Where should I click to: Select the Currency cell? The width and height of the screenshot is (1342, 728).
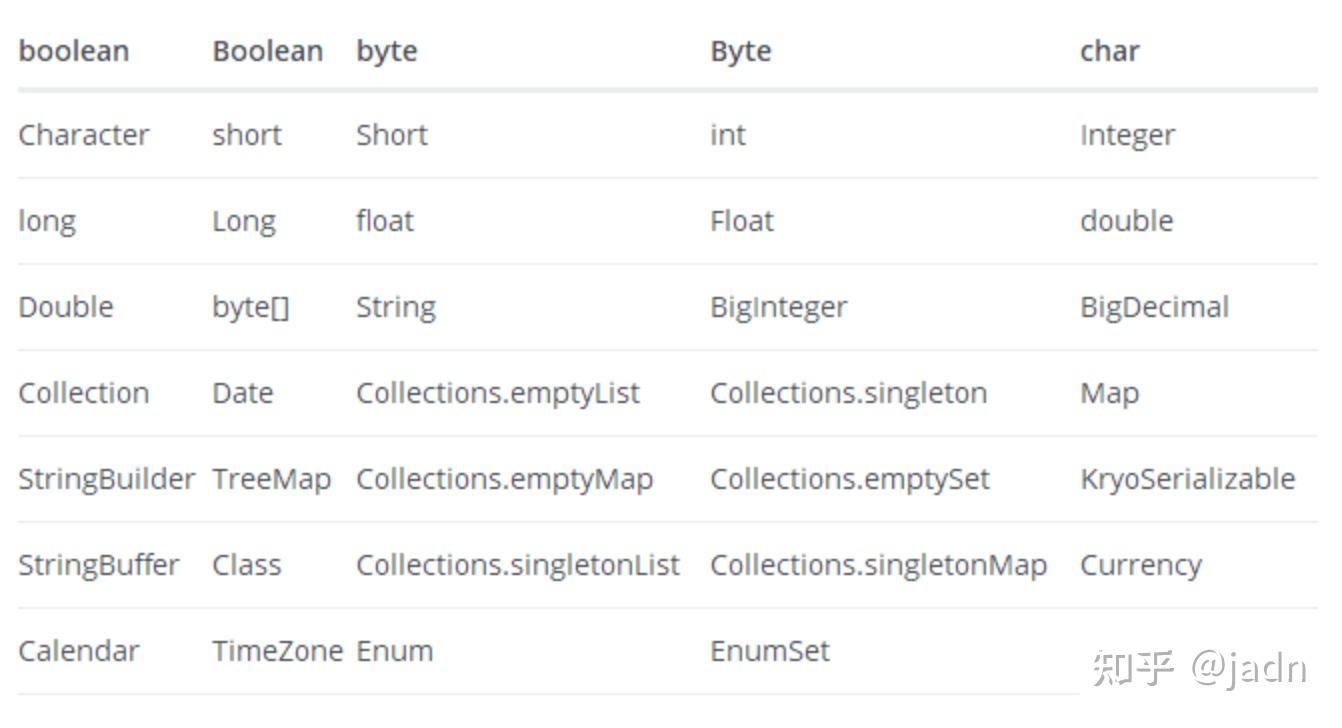click(x=1140, y=565)
